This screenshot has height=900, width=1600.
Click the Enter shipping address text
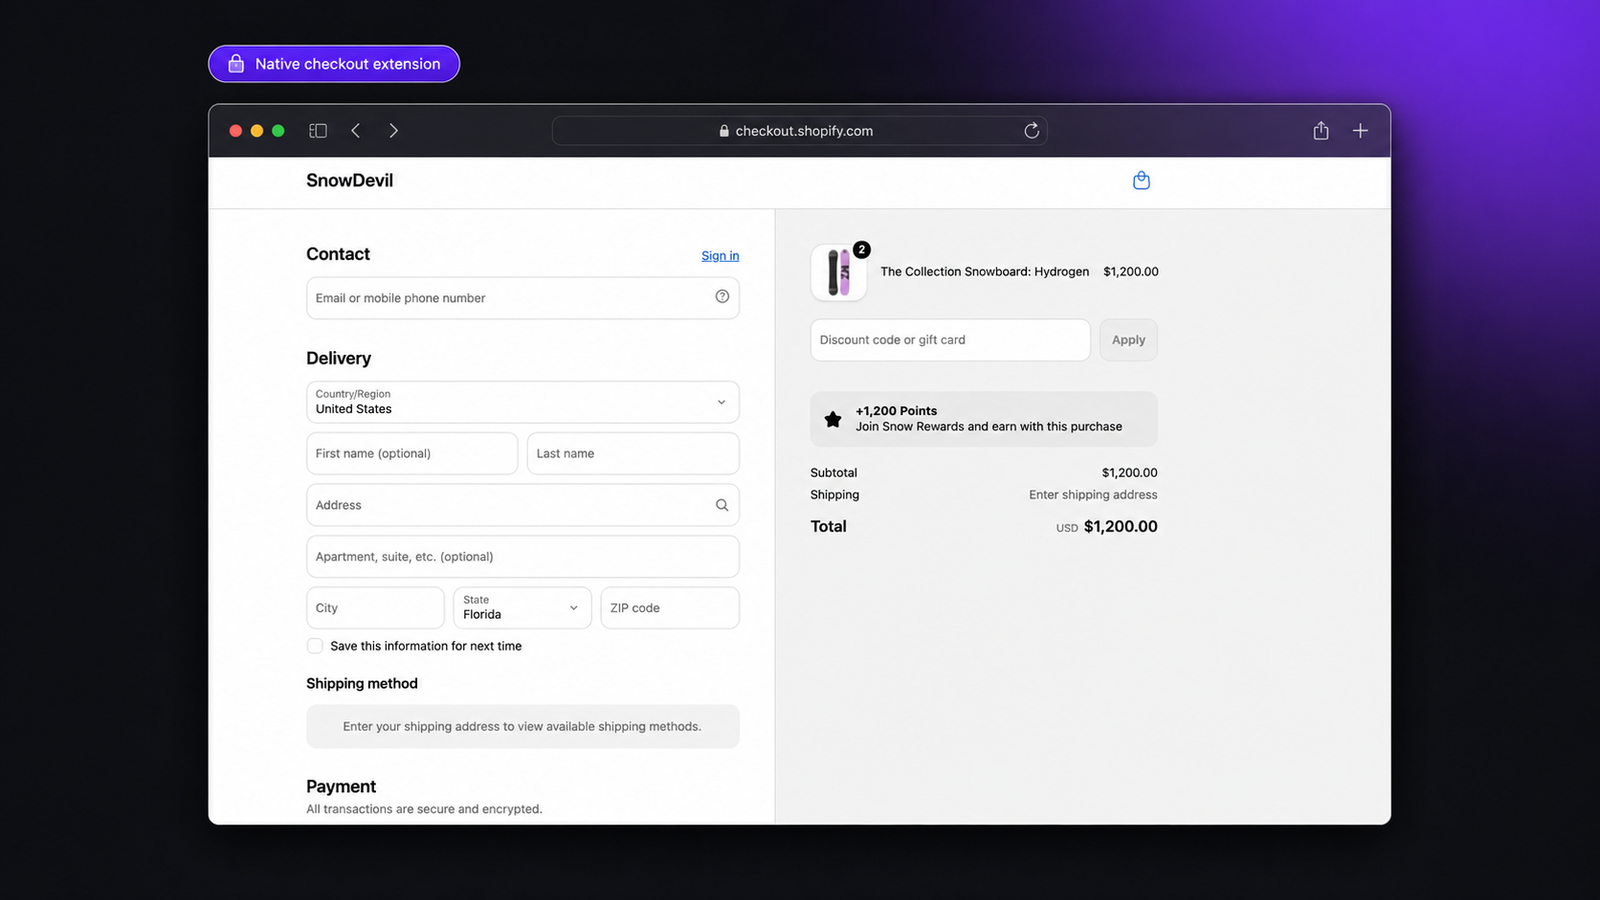[1093, 495]
